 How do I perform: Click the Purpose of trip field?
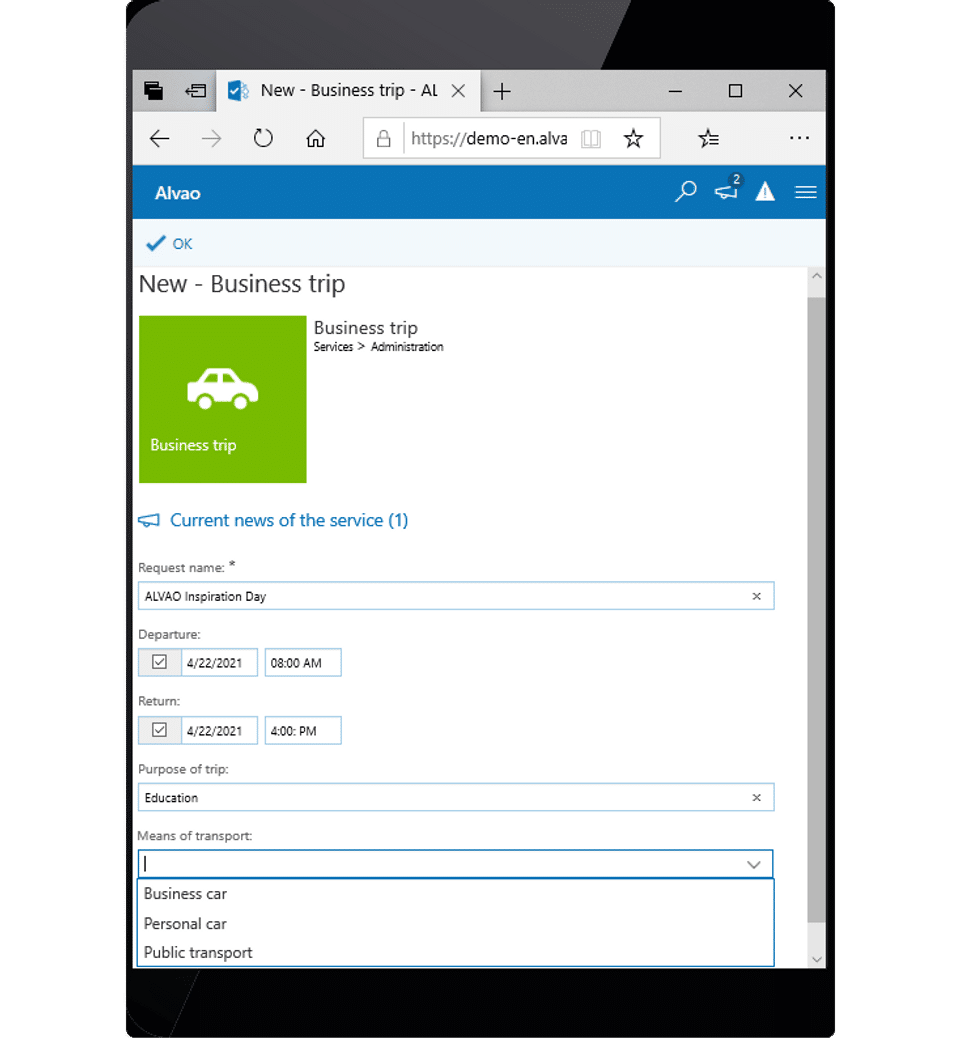(456, 797)
